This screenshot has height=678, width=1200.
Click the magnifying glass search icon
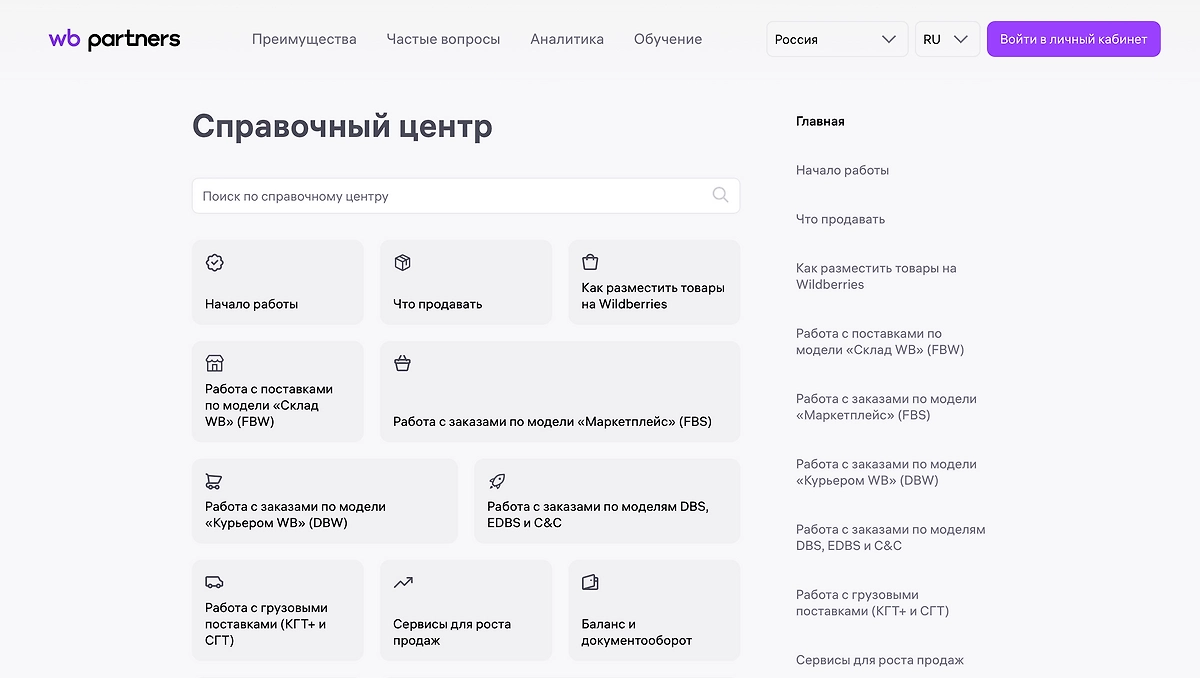pyautogui.click(x=720, y=195)
